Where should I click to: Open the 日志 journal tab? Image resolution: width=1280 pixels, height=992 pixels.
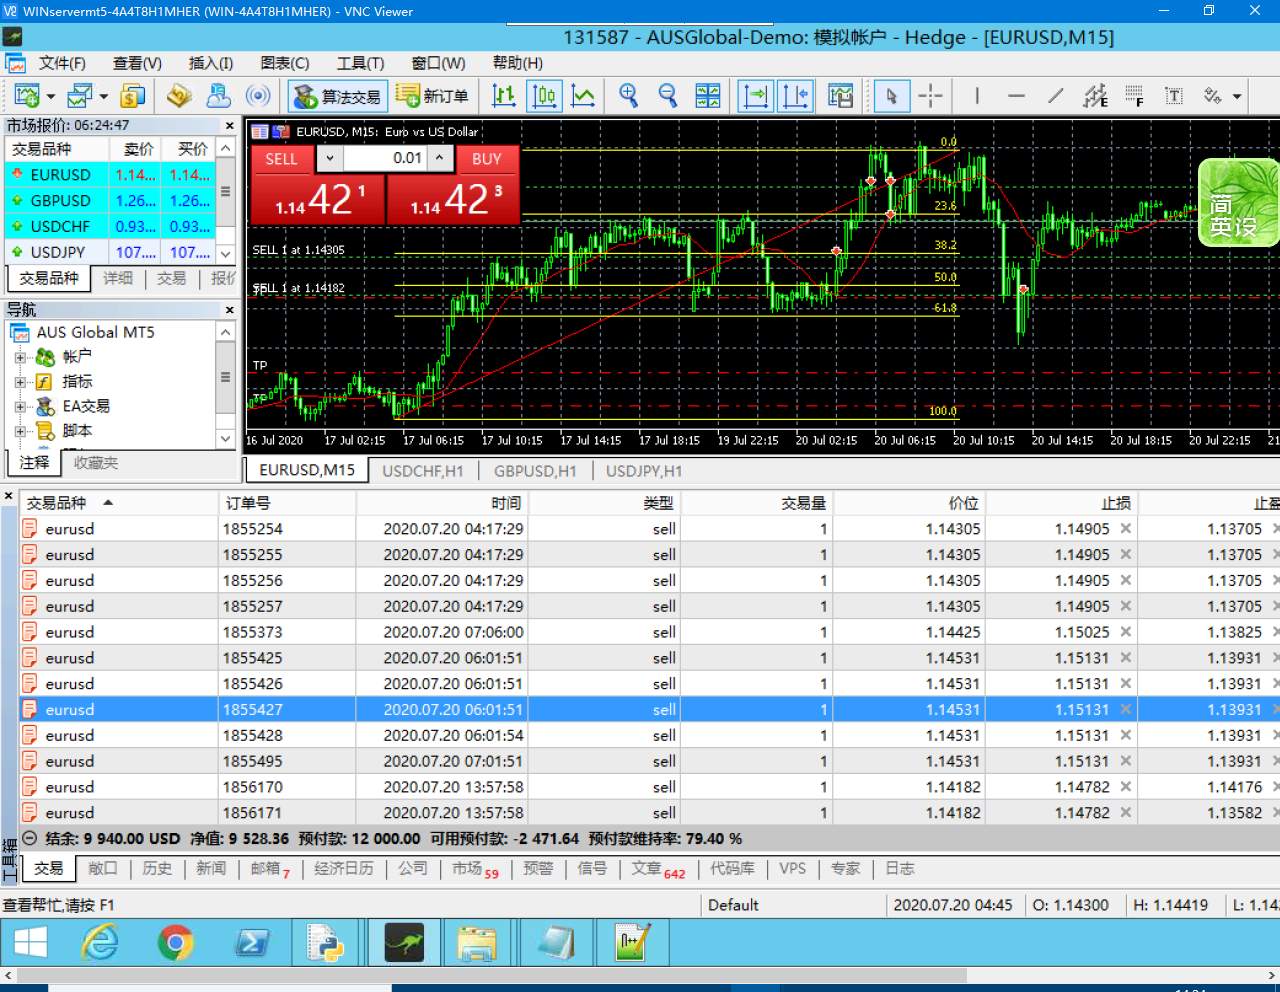tap(900, 869)
